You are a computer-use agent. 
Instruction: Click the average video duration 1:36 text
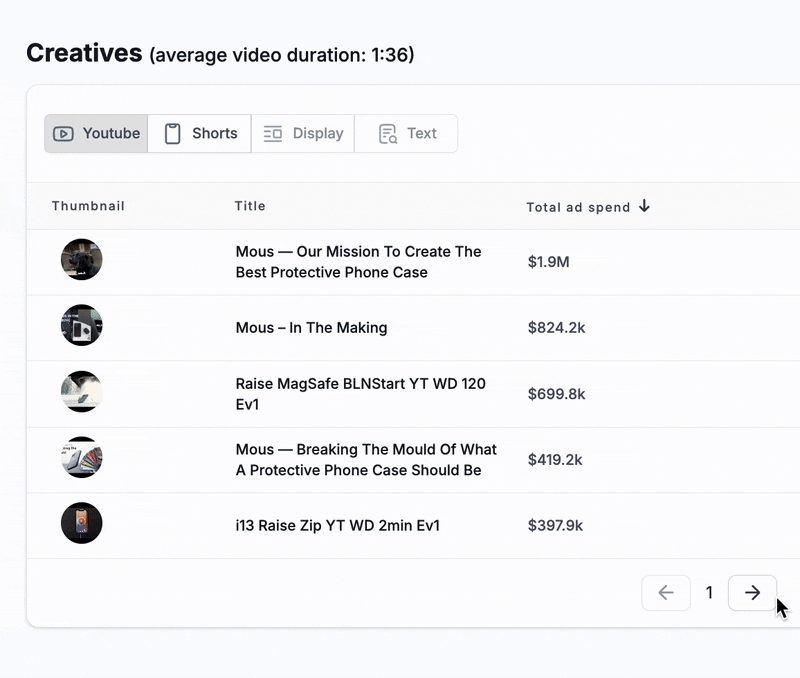click(x=282, y=55)
